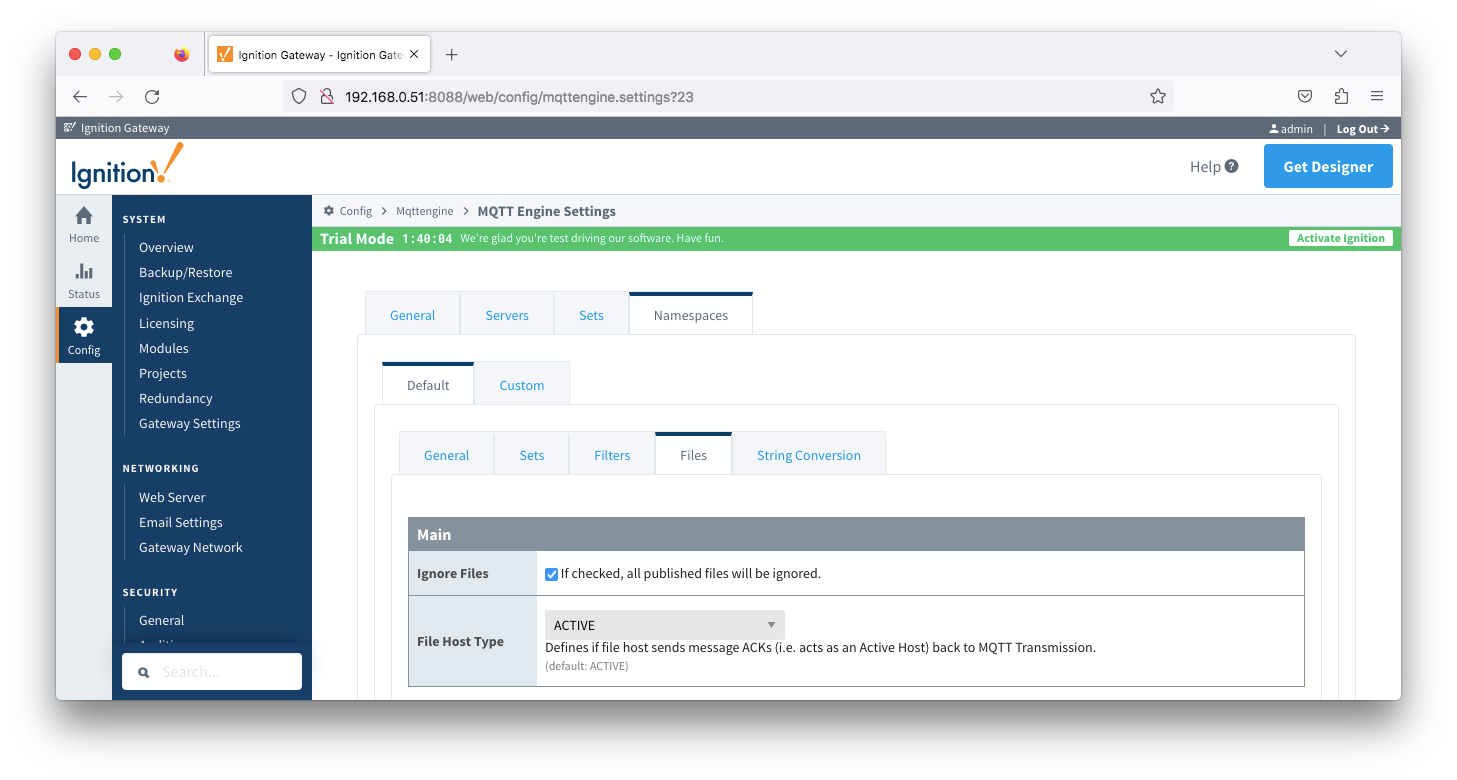Open Redundancy in the sidebar
Screen dimensions: 1457x780
pyautogui.click(x=176, y=398)
